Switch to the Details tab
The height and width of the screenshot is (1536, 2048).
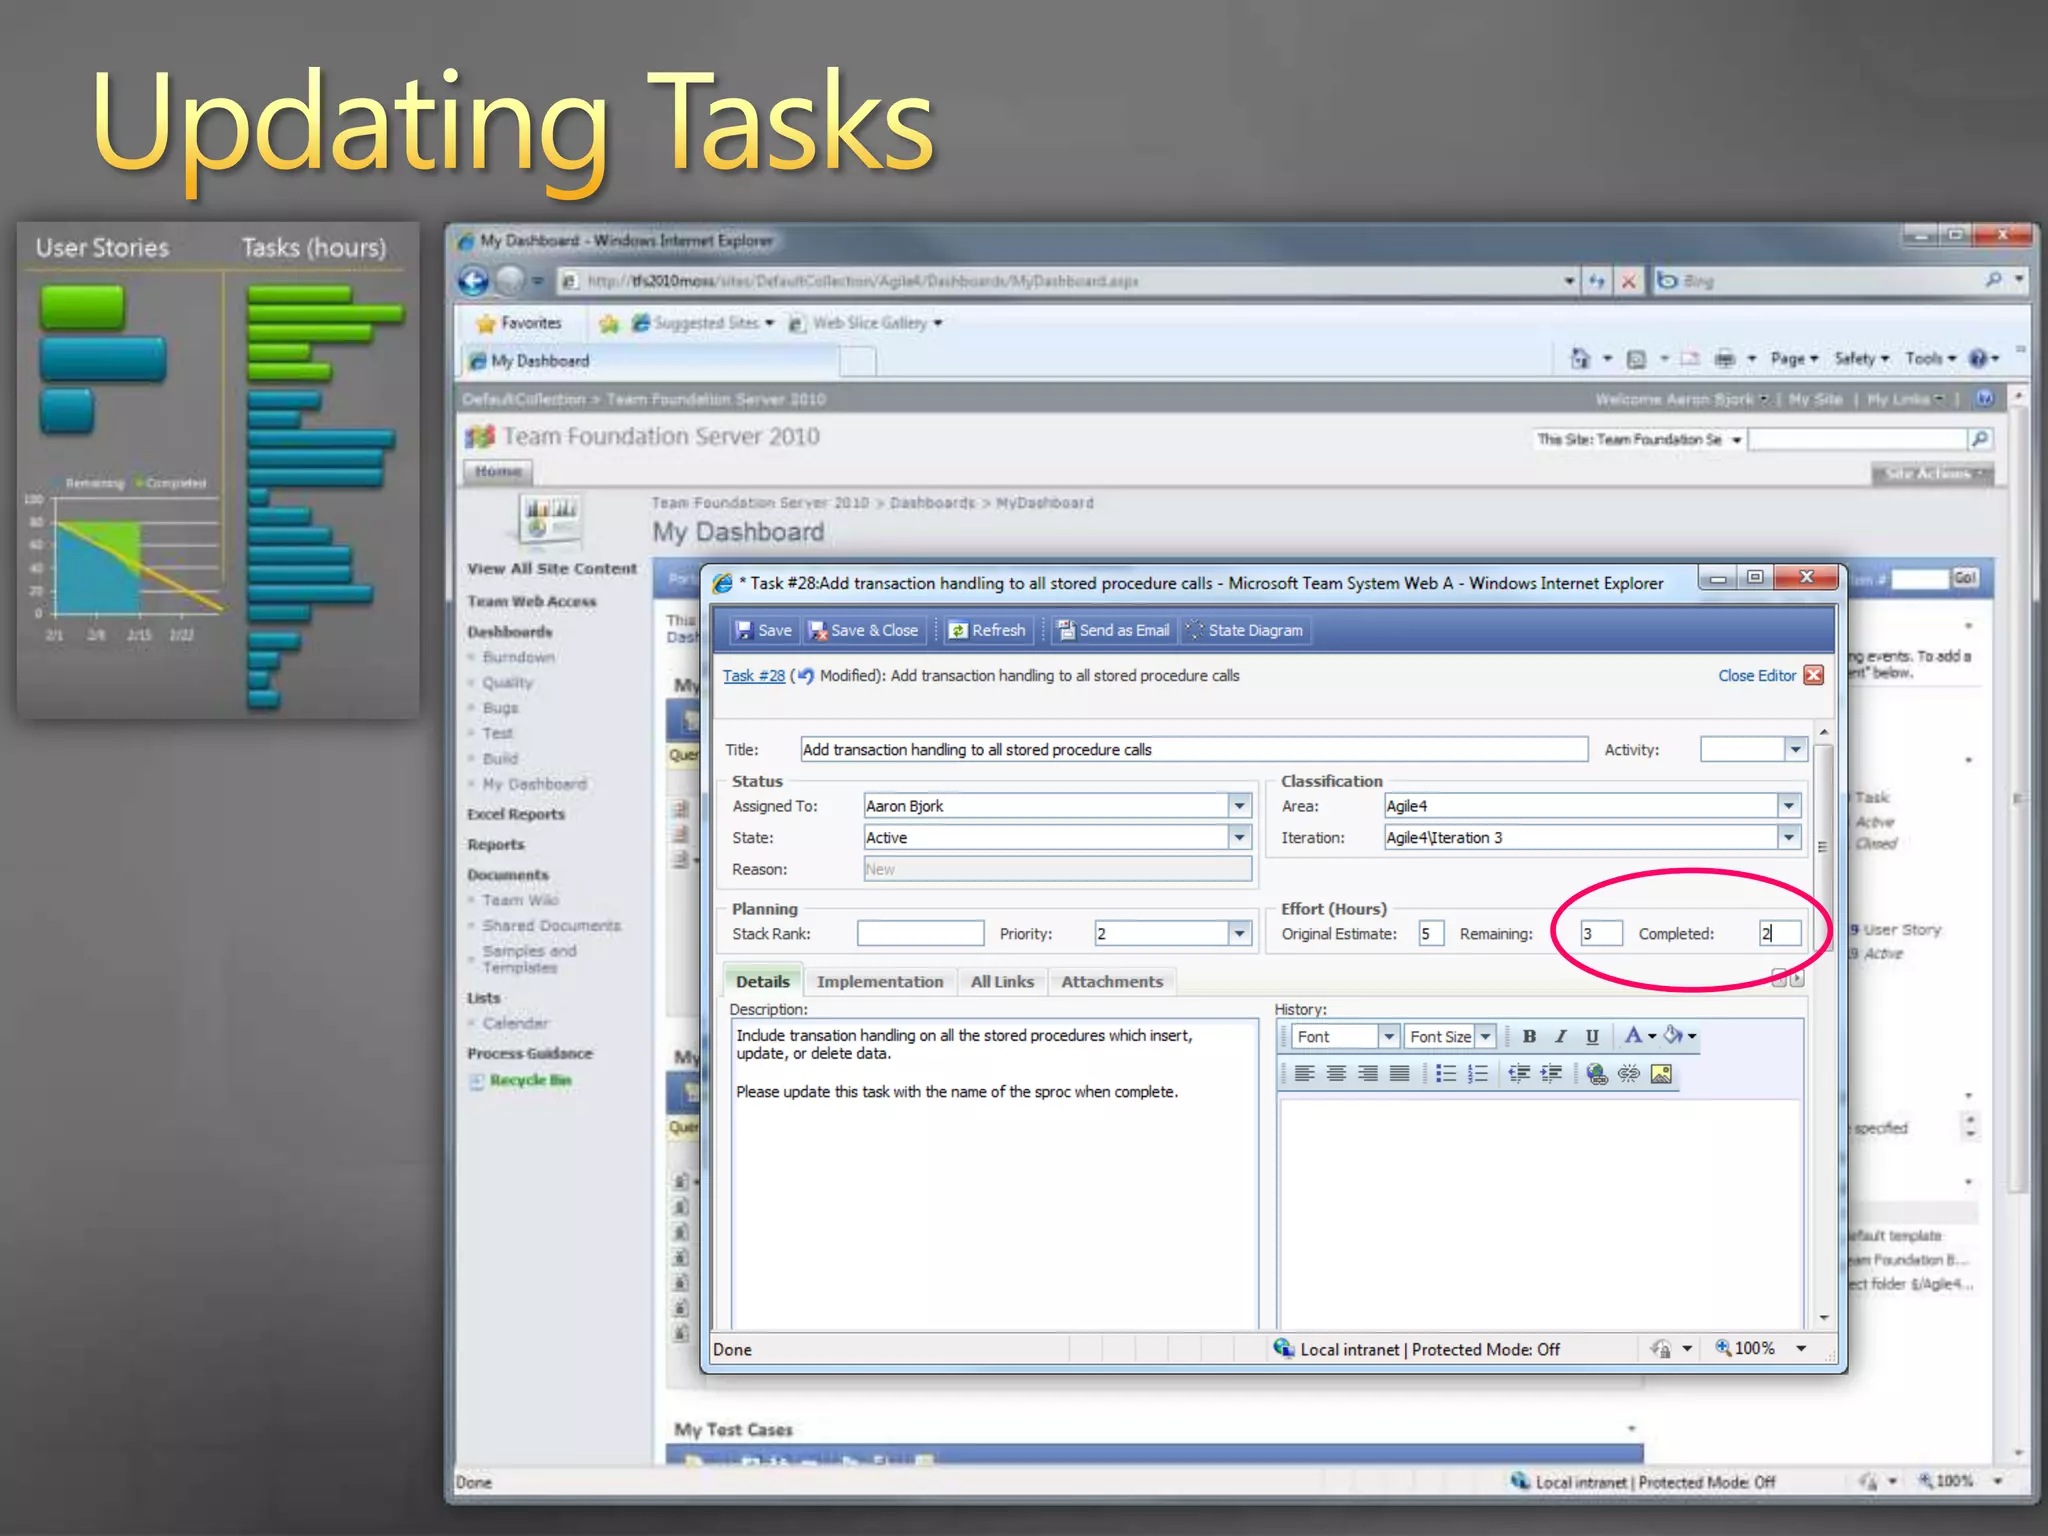pyautogui.click(x=763, y=982)
